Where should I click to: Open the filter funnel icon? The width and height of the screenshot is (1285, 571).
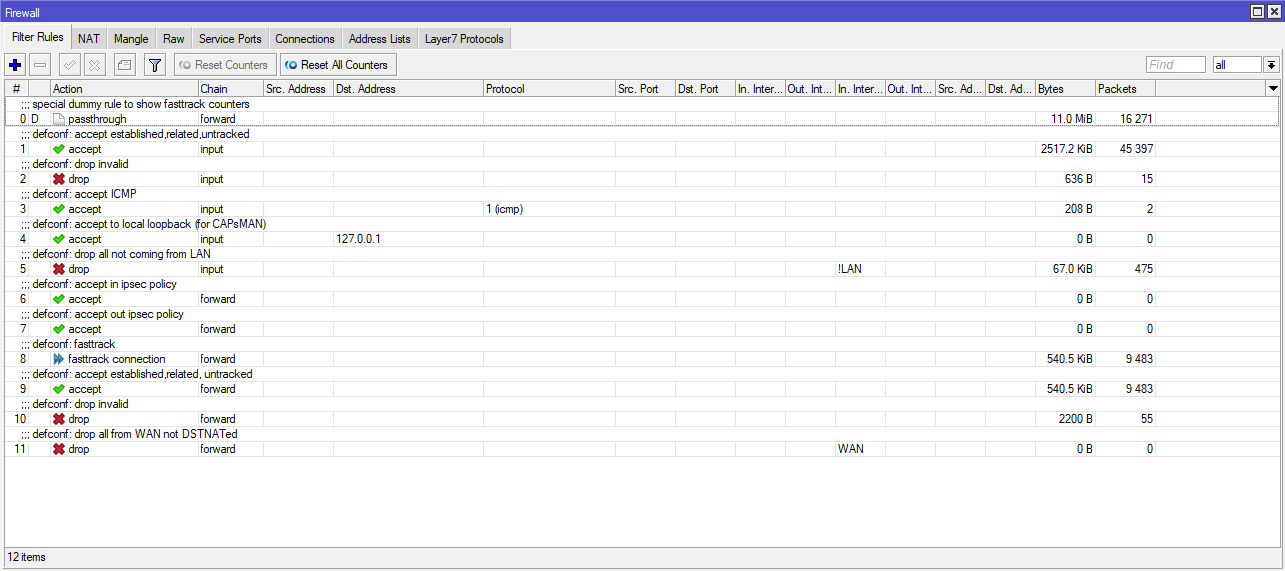(x=154, y=65)
